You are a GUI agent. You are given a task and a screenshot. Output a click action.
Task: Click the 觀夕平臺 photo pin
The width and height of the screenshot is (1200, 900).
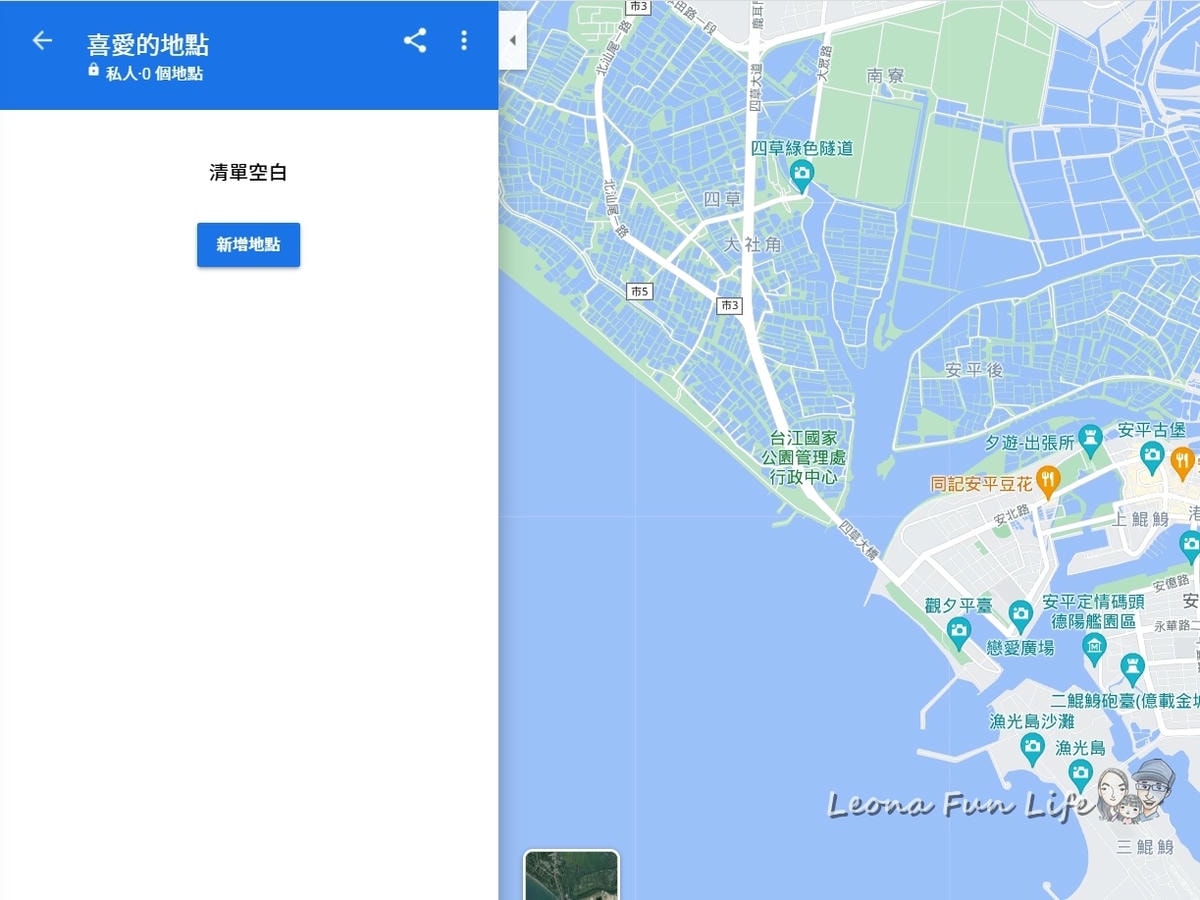[x=959, y=630]
